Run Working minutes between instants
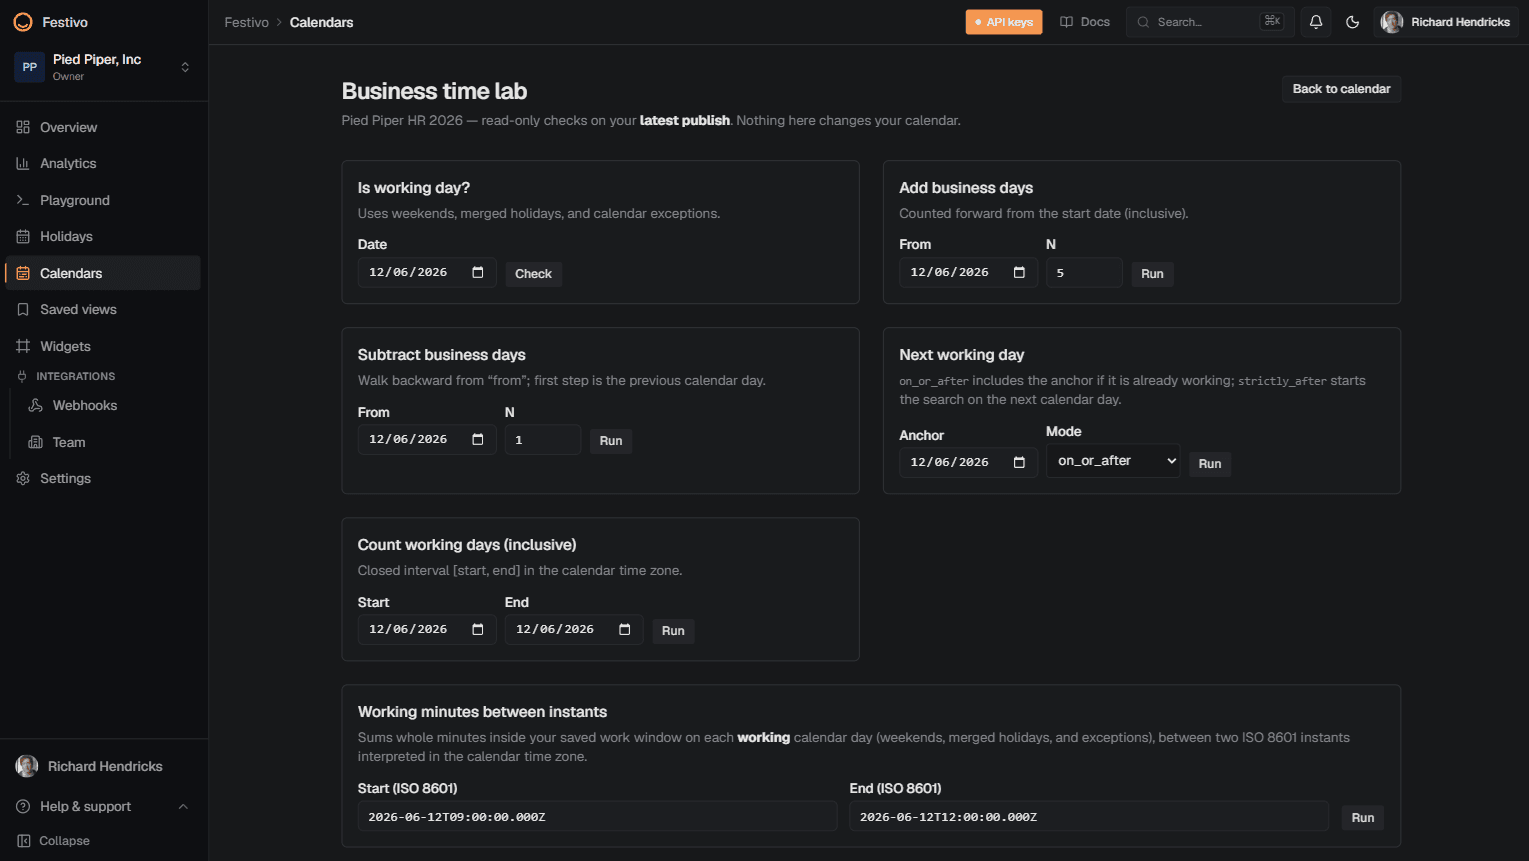Viewport: 1529px width, 861px height. pos(1363,818)
